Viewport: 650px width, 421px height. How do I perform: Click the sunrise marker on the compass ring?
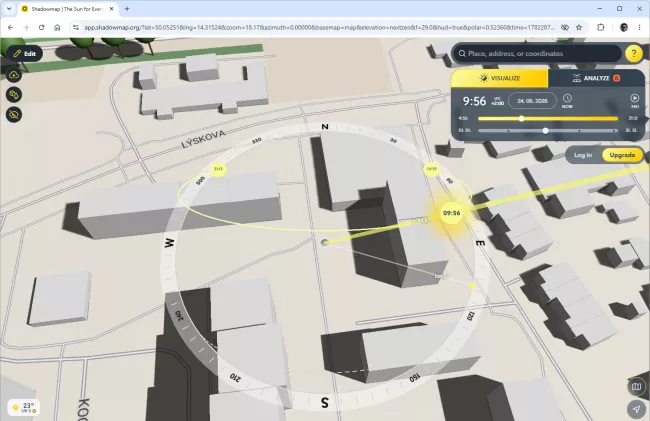pos(432,169)
